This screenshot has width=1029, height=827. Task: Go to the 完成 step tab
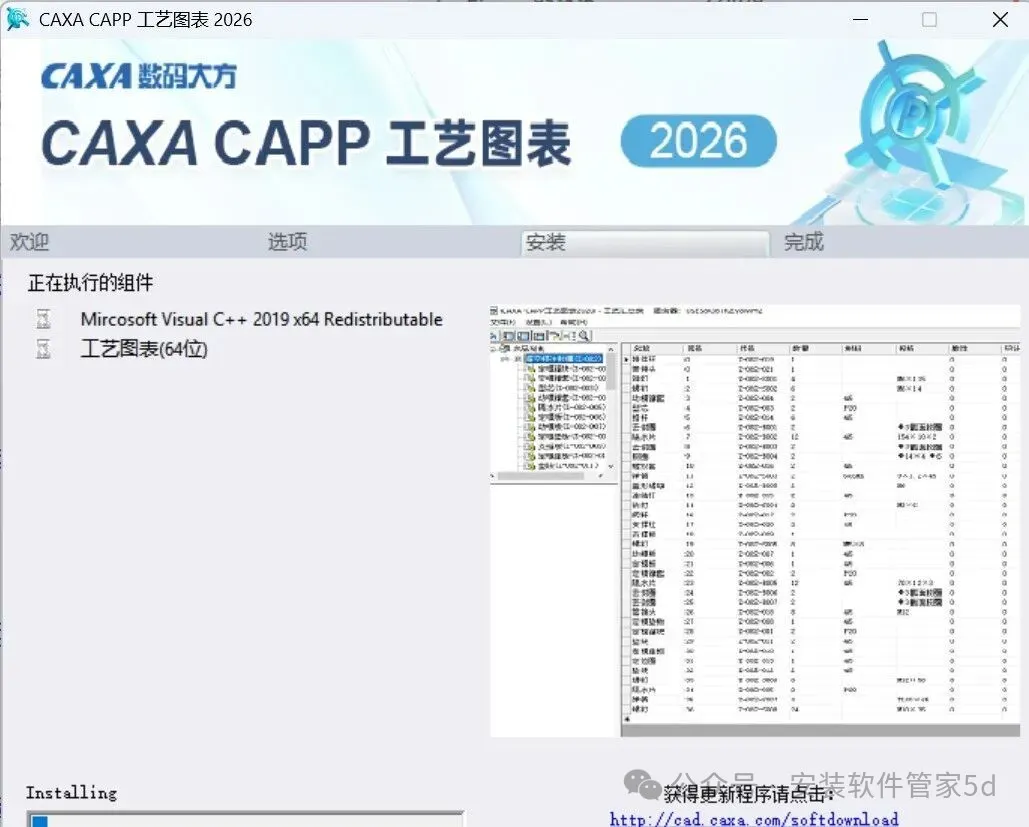click(x=804, y=242)
